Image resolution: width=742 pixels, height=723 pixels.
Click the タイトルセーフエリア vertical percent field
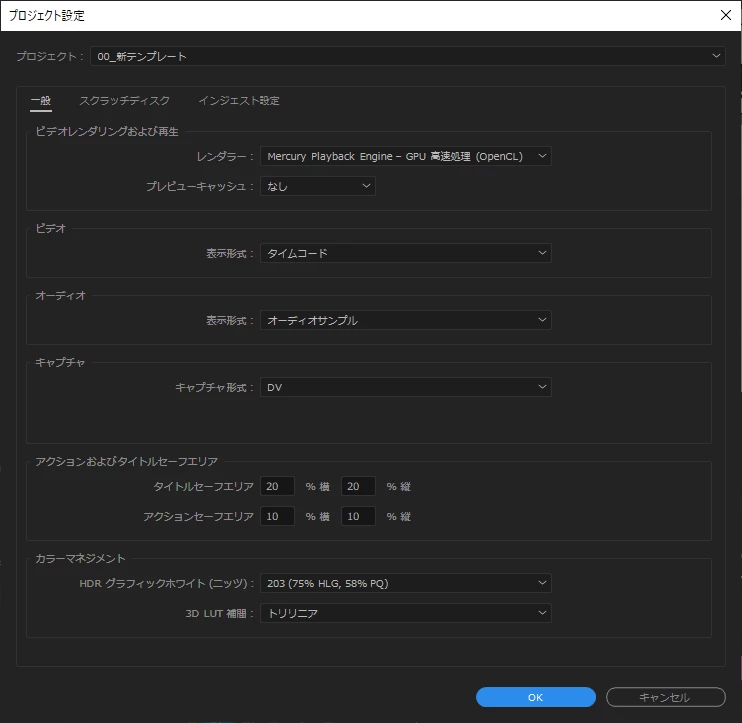(x=358, y=486)
